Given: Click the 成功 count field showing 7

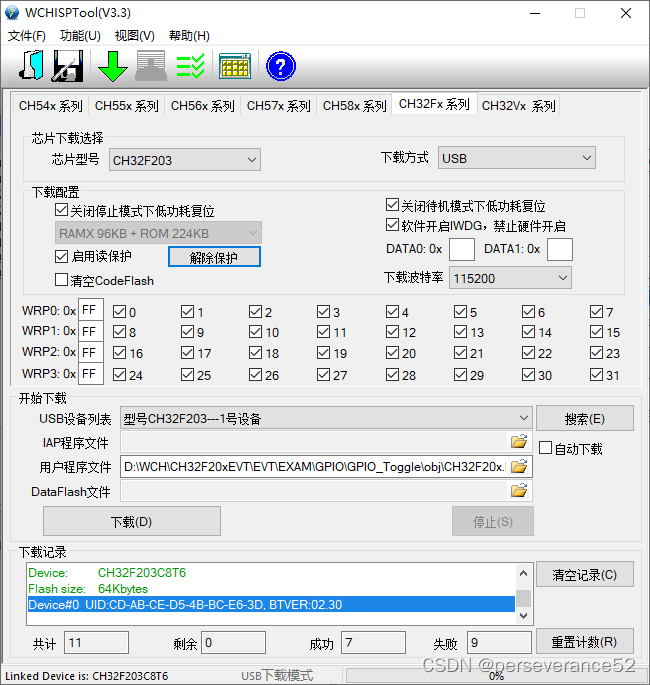Looking at the screenshot, I should coord(373,643).
